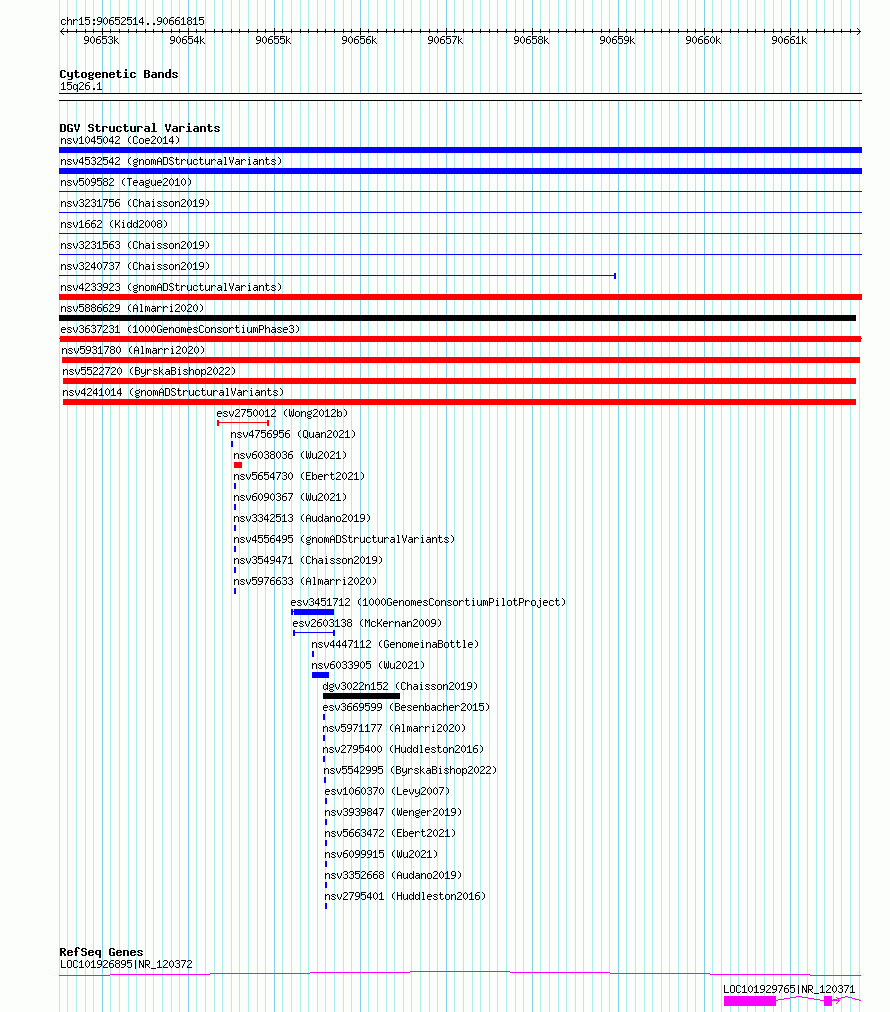Click the nsv3231756 (Chaisson2019) label

(135, 203)
